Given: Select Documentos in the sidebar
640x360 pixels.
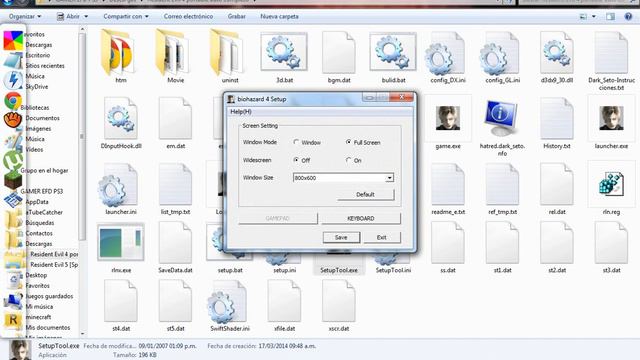Looking at the screenshot, I should (42, 118).
